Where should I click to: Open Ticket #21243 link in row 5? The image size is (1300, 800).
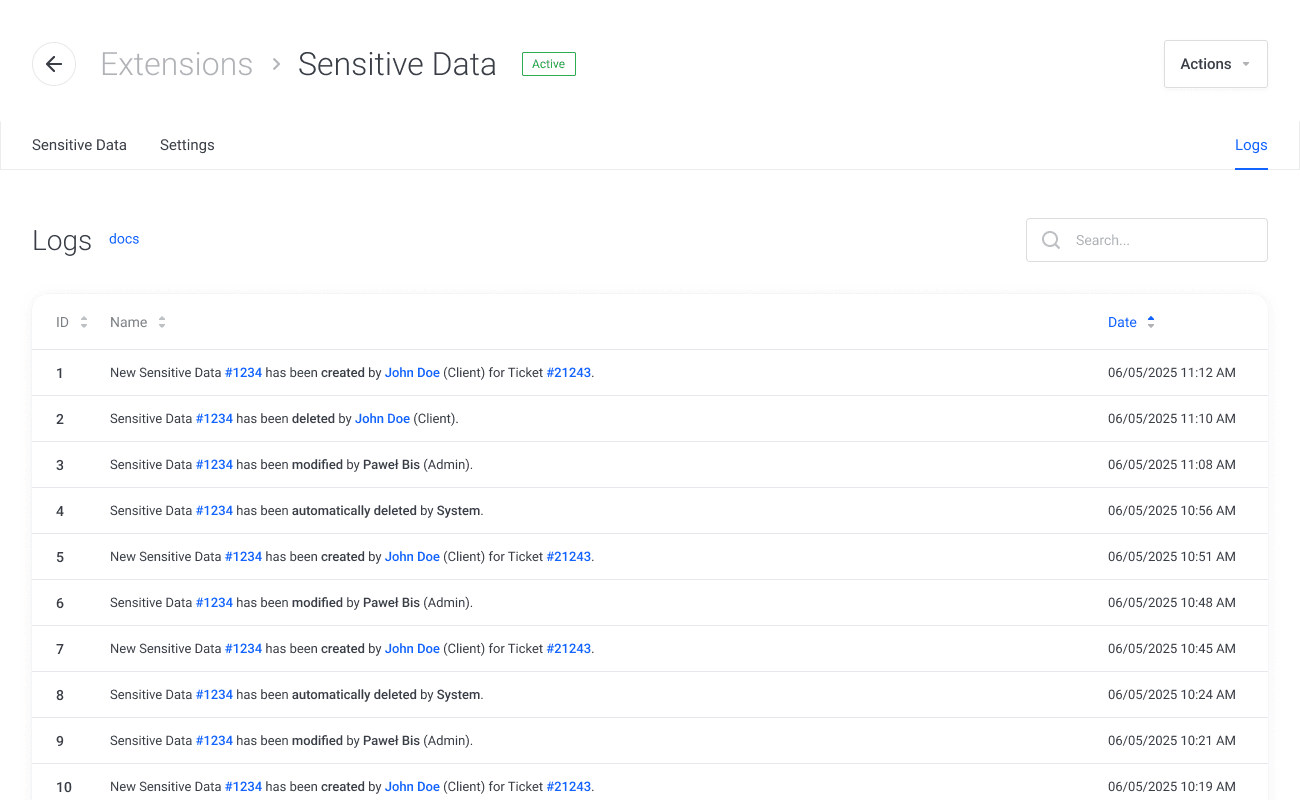pyautogui.click(x=569, y=557)
